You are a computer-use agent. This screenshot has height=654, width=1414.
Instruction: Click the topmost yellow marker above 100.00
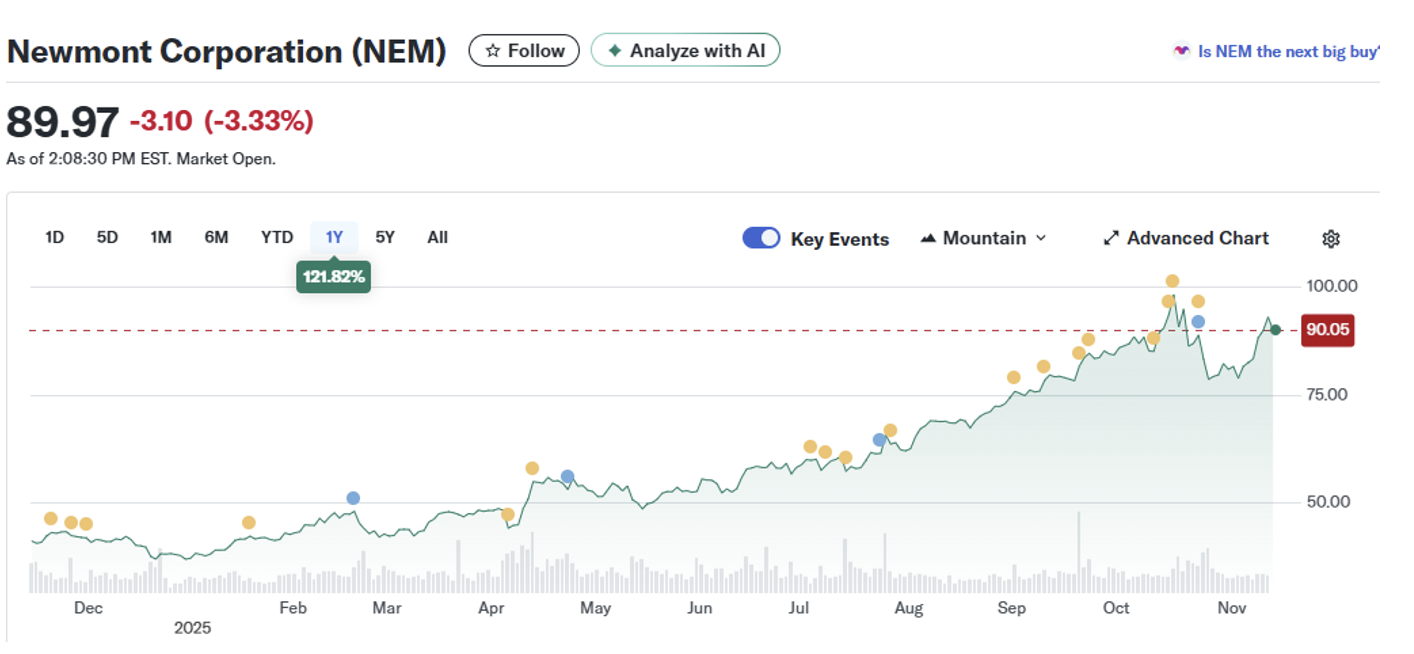tap(1172, 281)
